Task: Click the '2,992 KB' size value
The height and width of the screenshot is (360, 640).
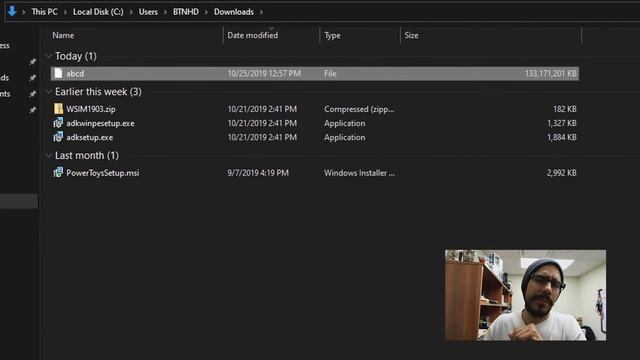Action: tap(562, 173)
